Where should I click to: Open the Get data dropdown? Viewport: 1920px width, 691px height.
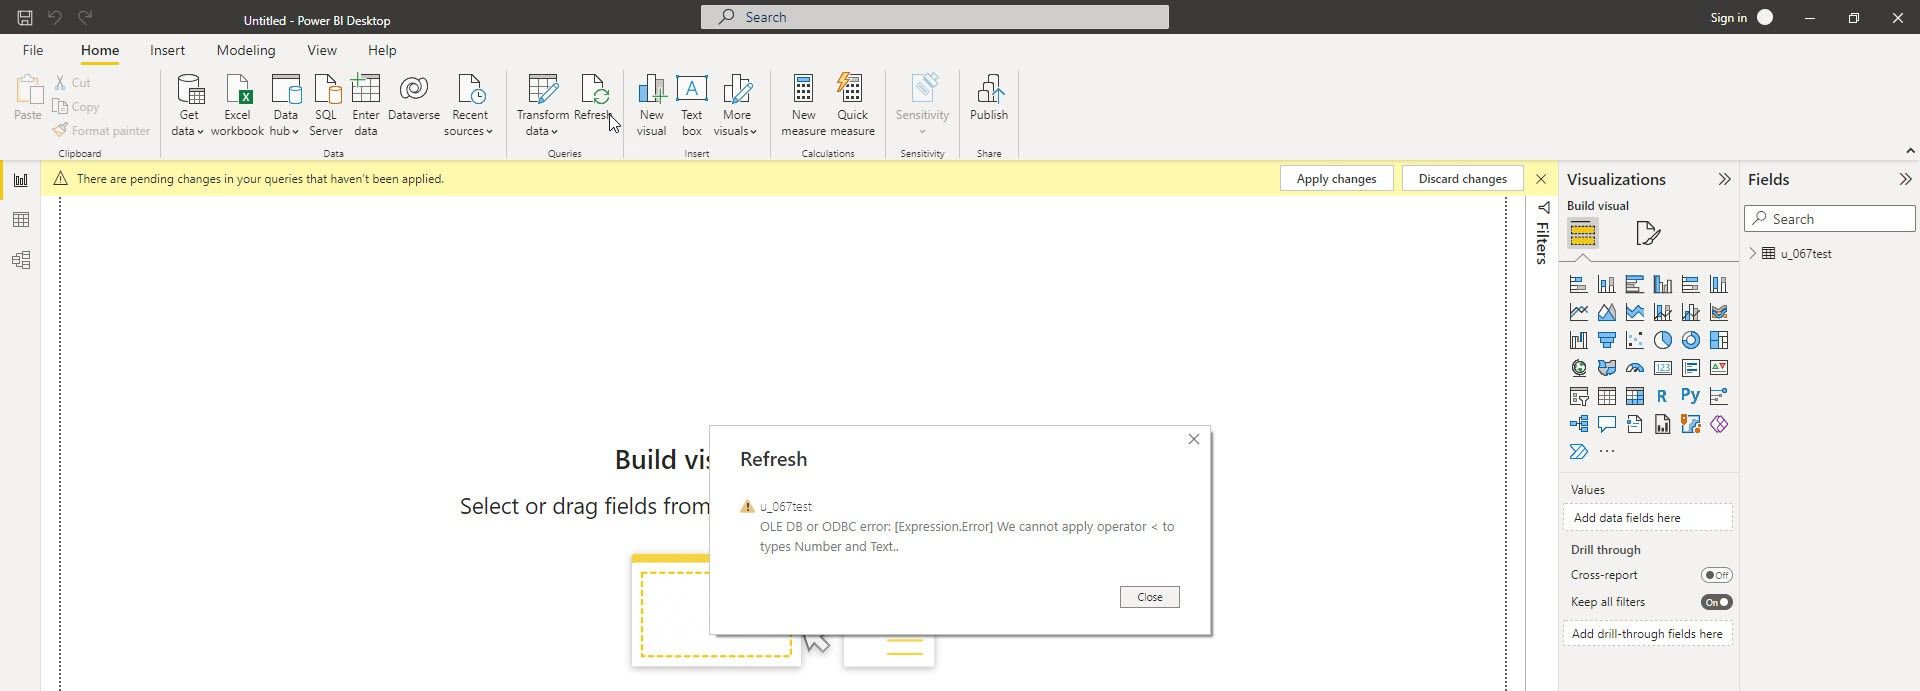(x=188, y=131)
